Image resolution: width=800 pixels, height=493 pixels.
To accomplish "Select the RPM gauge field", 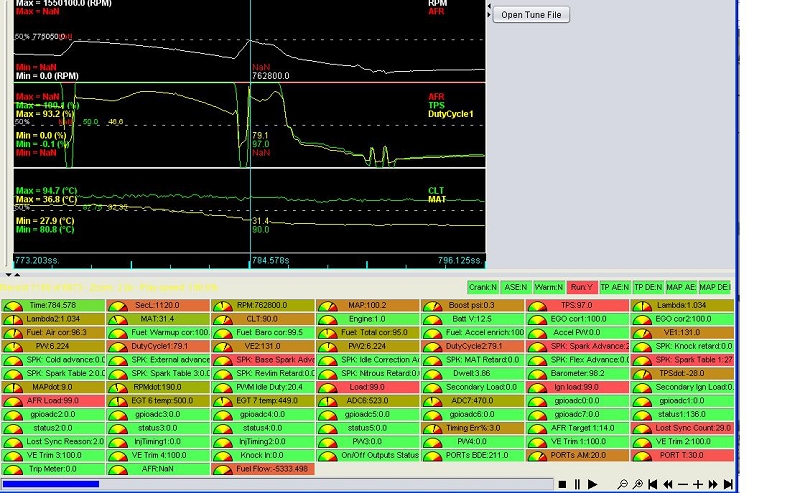I will [263, 305].
